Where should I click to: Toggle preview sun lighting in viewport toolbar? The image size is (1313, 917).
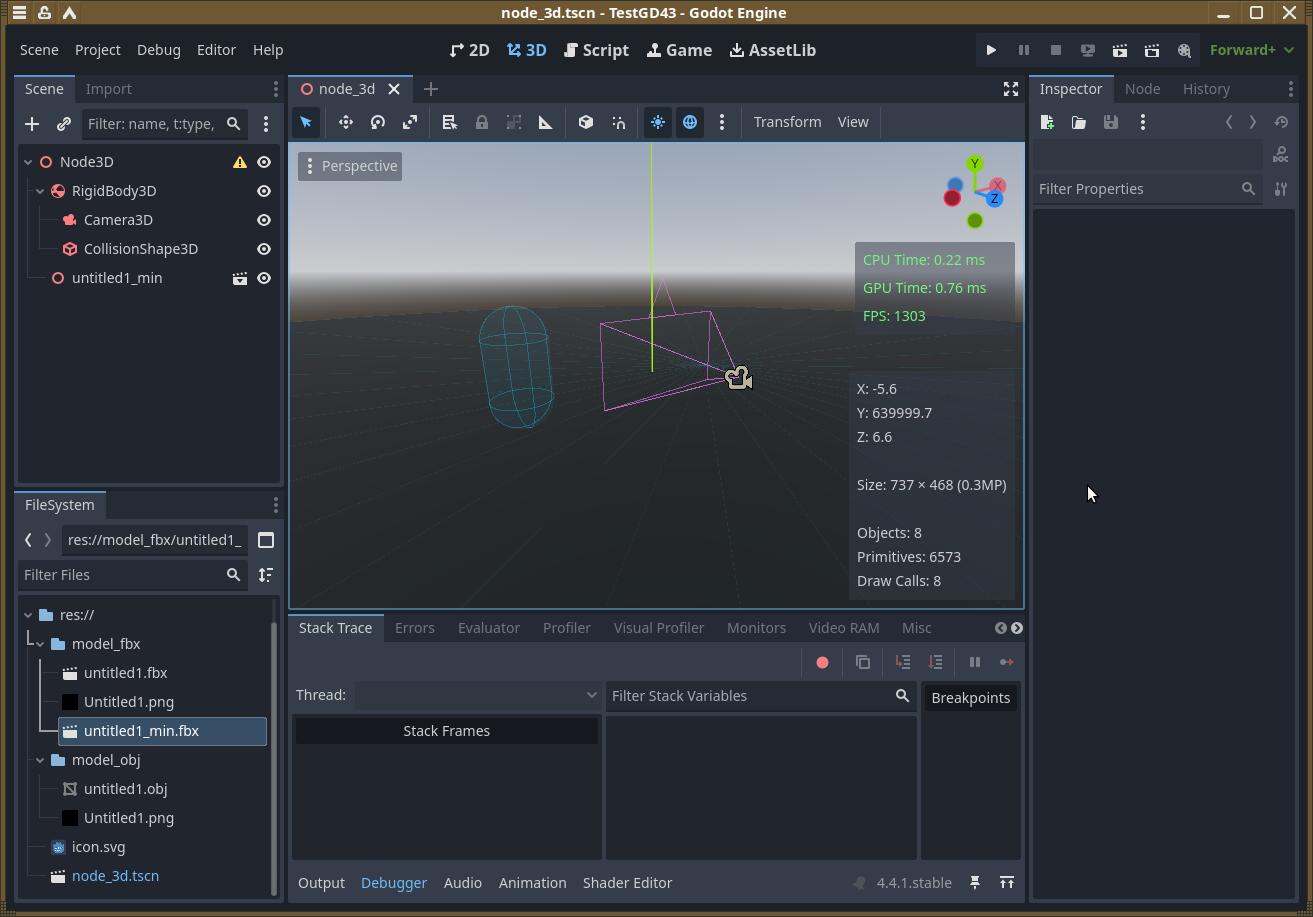click(658, 122)
